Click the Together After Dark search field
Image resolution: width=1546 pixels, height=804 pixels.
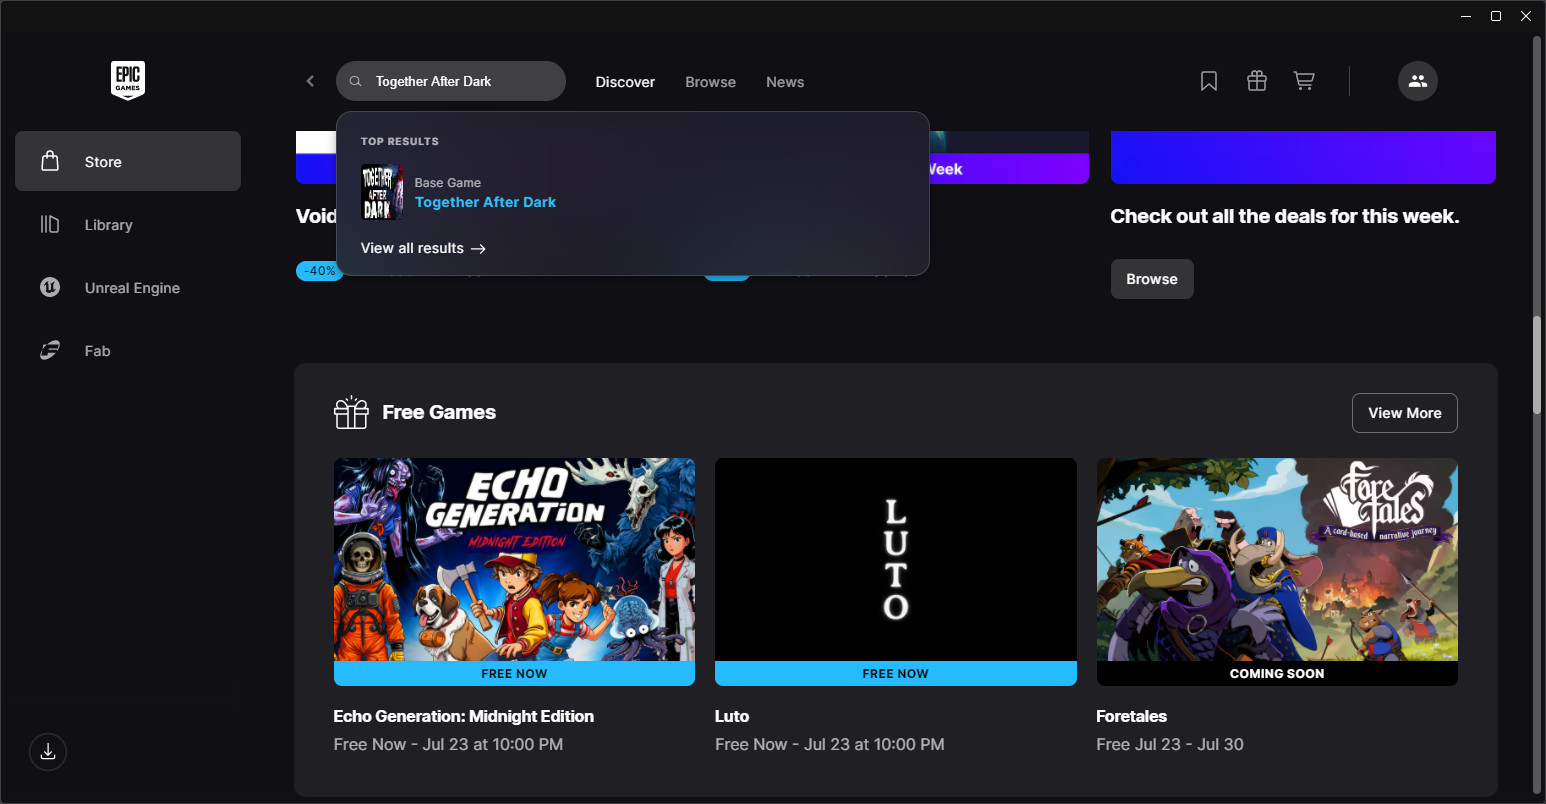click(451, 81)
